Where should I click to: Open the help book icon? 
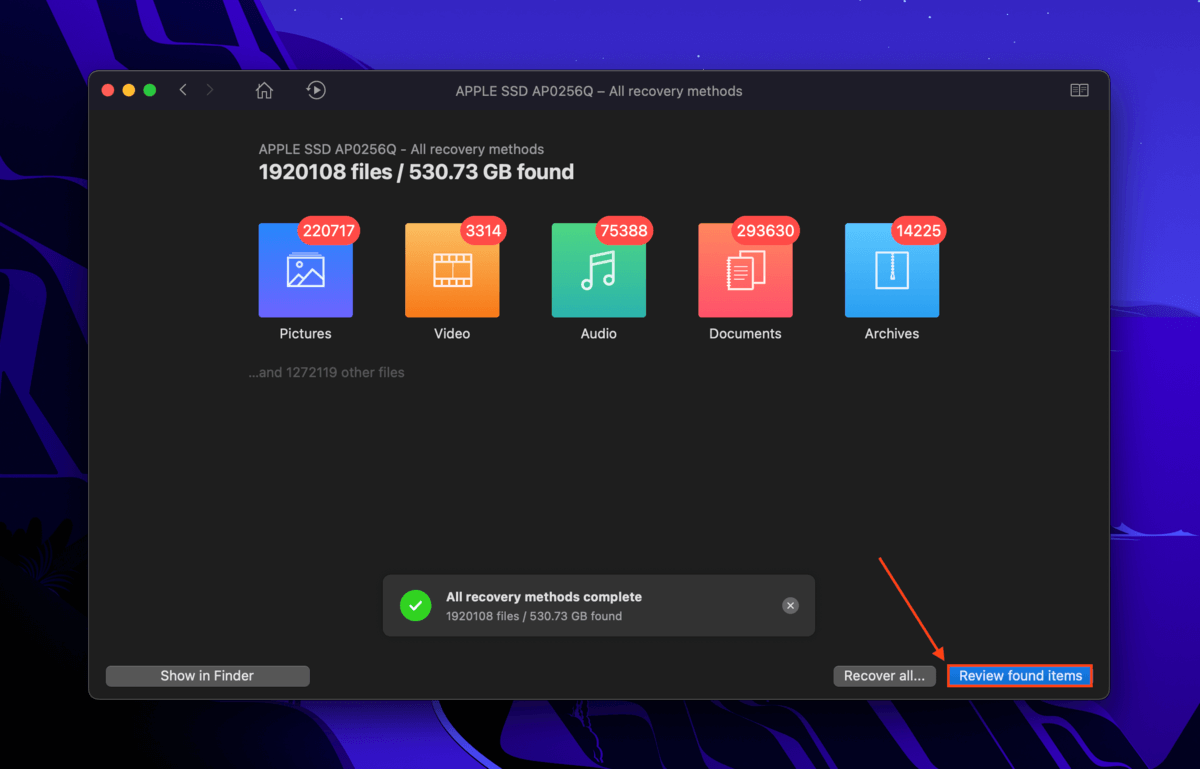pos(1079,90)
